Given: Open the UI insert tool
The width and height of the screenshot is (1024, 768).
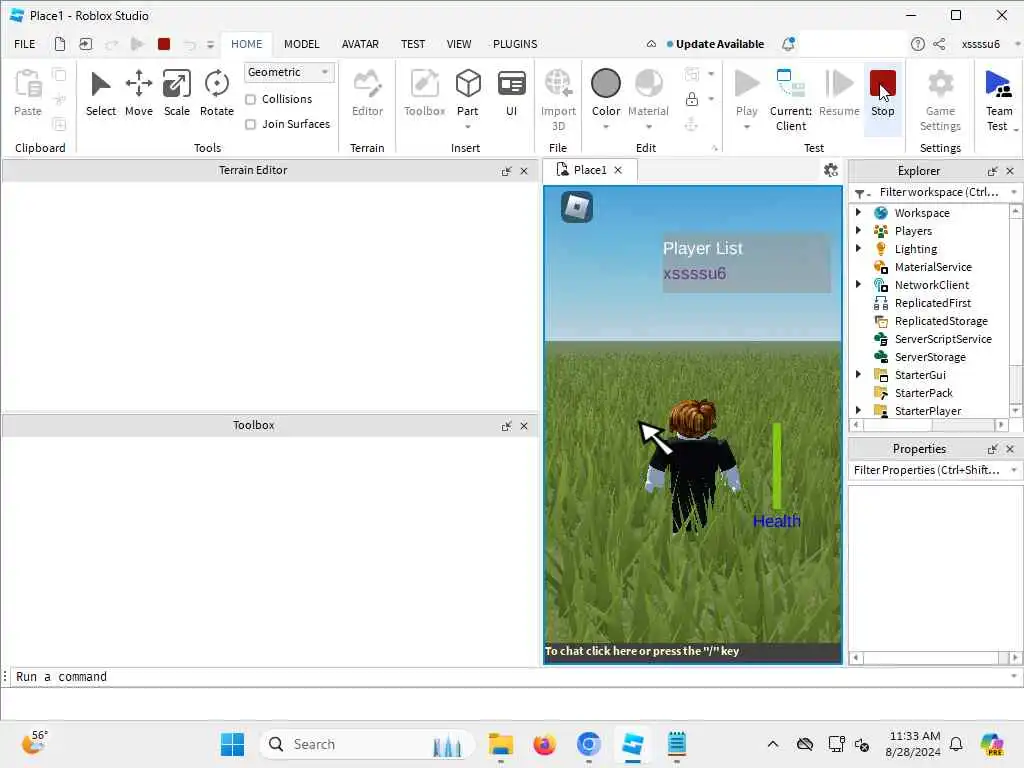Looking at the screenshot, I should point(511,93).
